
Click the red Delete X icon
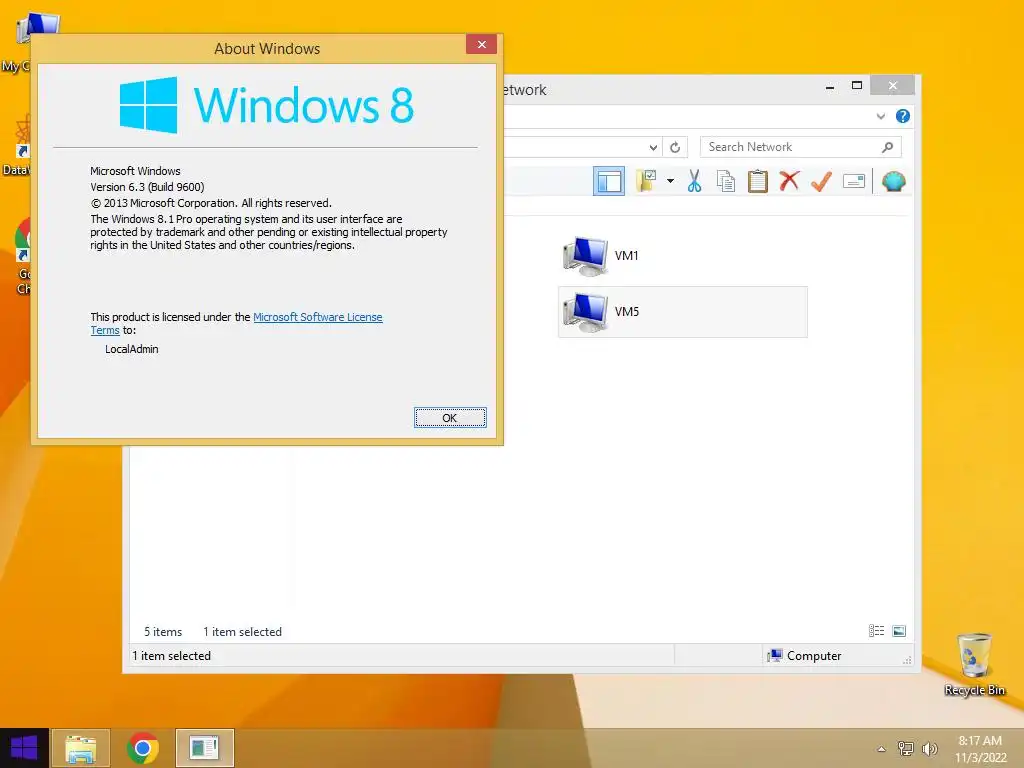[789, 180]
